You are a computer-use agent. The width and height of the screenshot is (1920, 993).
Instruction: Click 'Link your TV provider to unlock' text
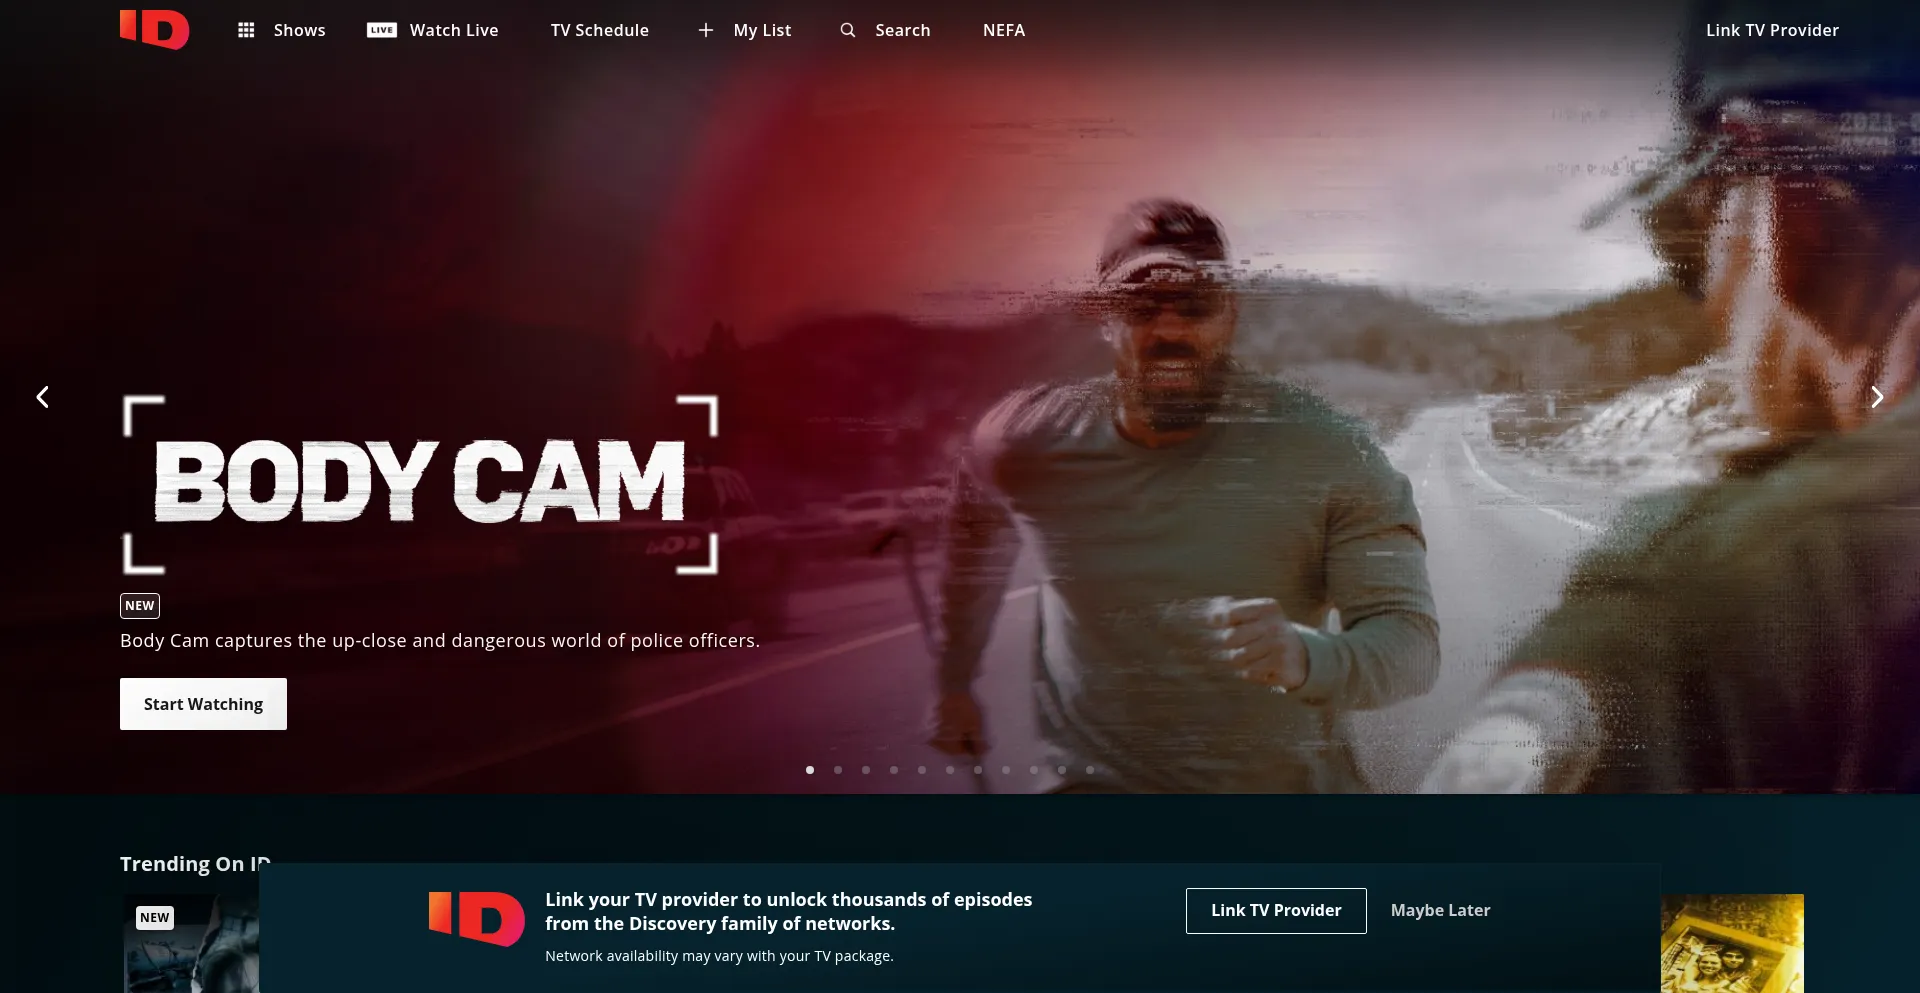click(788, 911)
